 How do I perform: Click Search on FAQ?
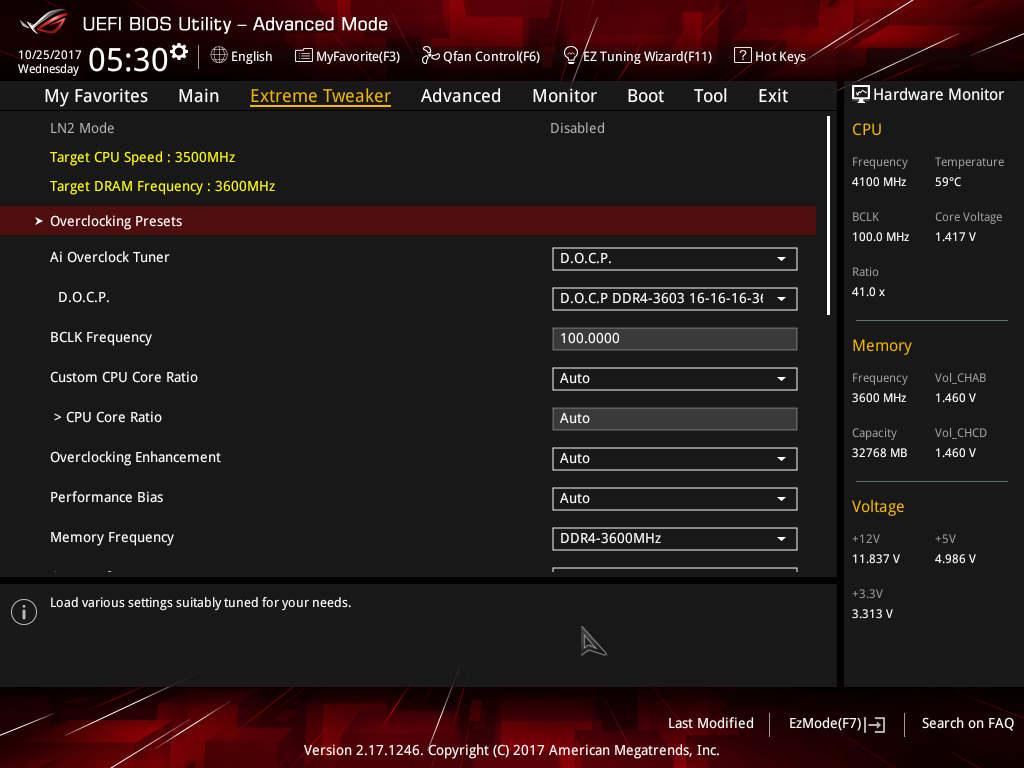click(968, 723)
